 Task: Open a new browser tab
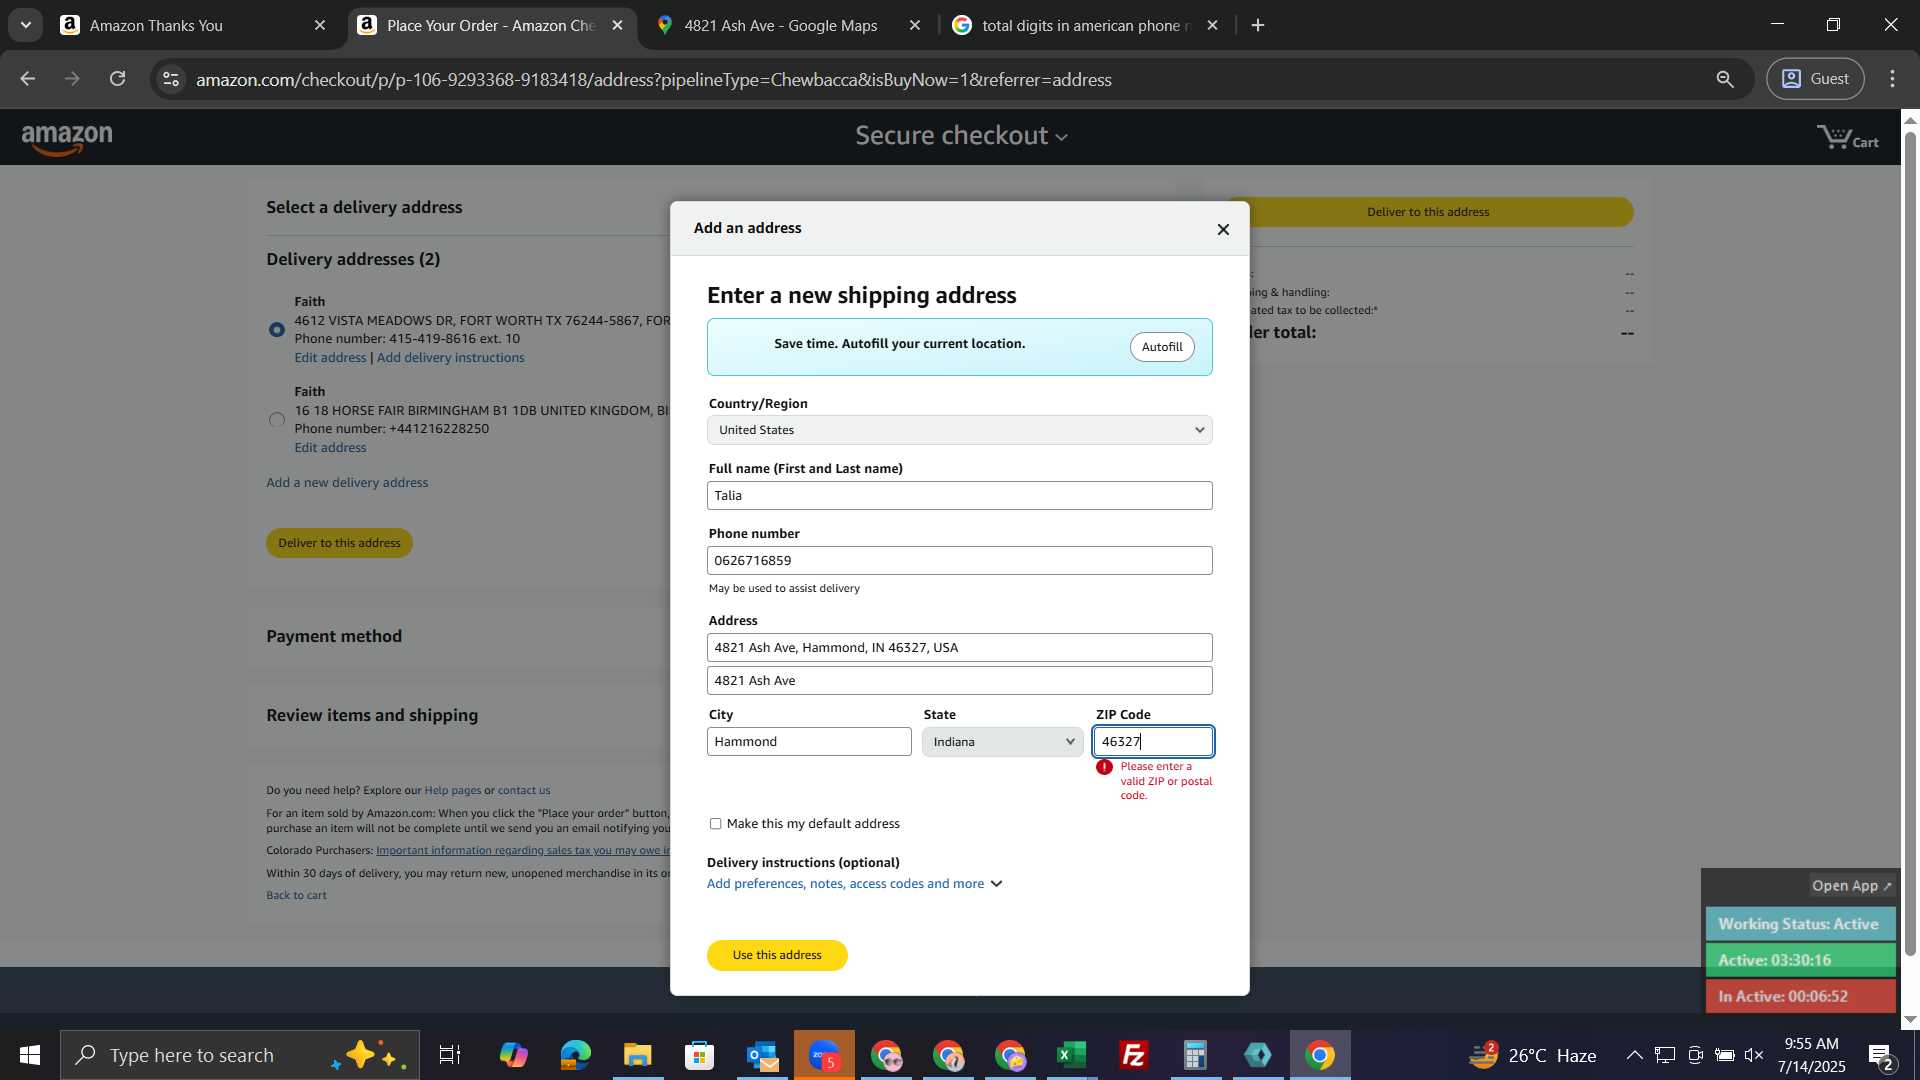click(1258, 25)
